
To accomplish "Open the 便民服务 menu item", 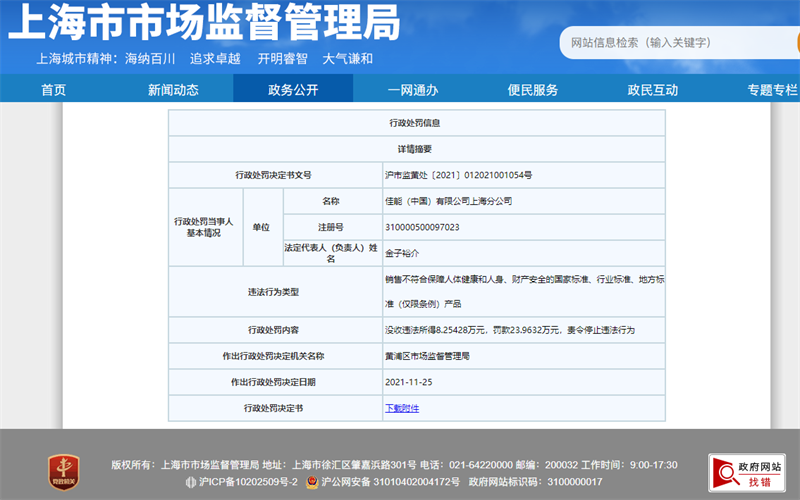I will point(533,89).
